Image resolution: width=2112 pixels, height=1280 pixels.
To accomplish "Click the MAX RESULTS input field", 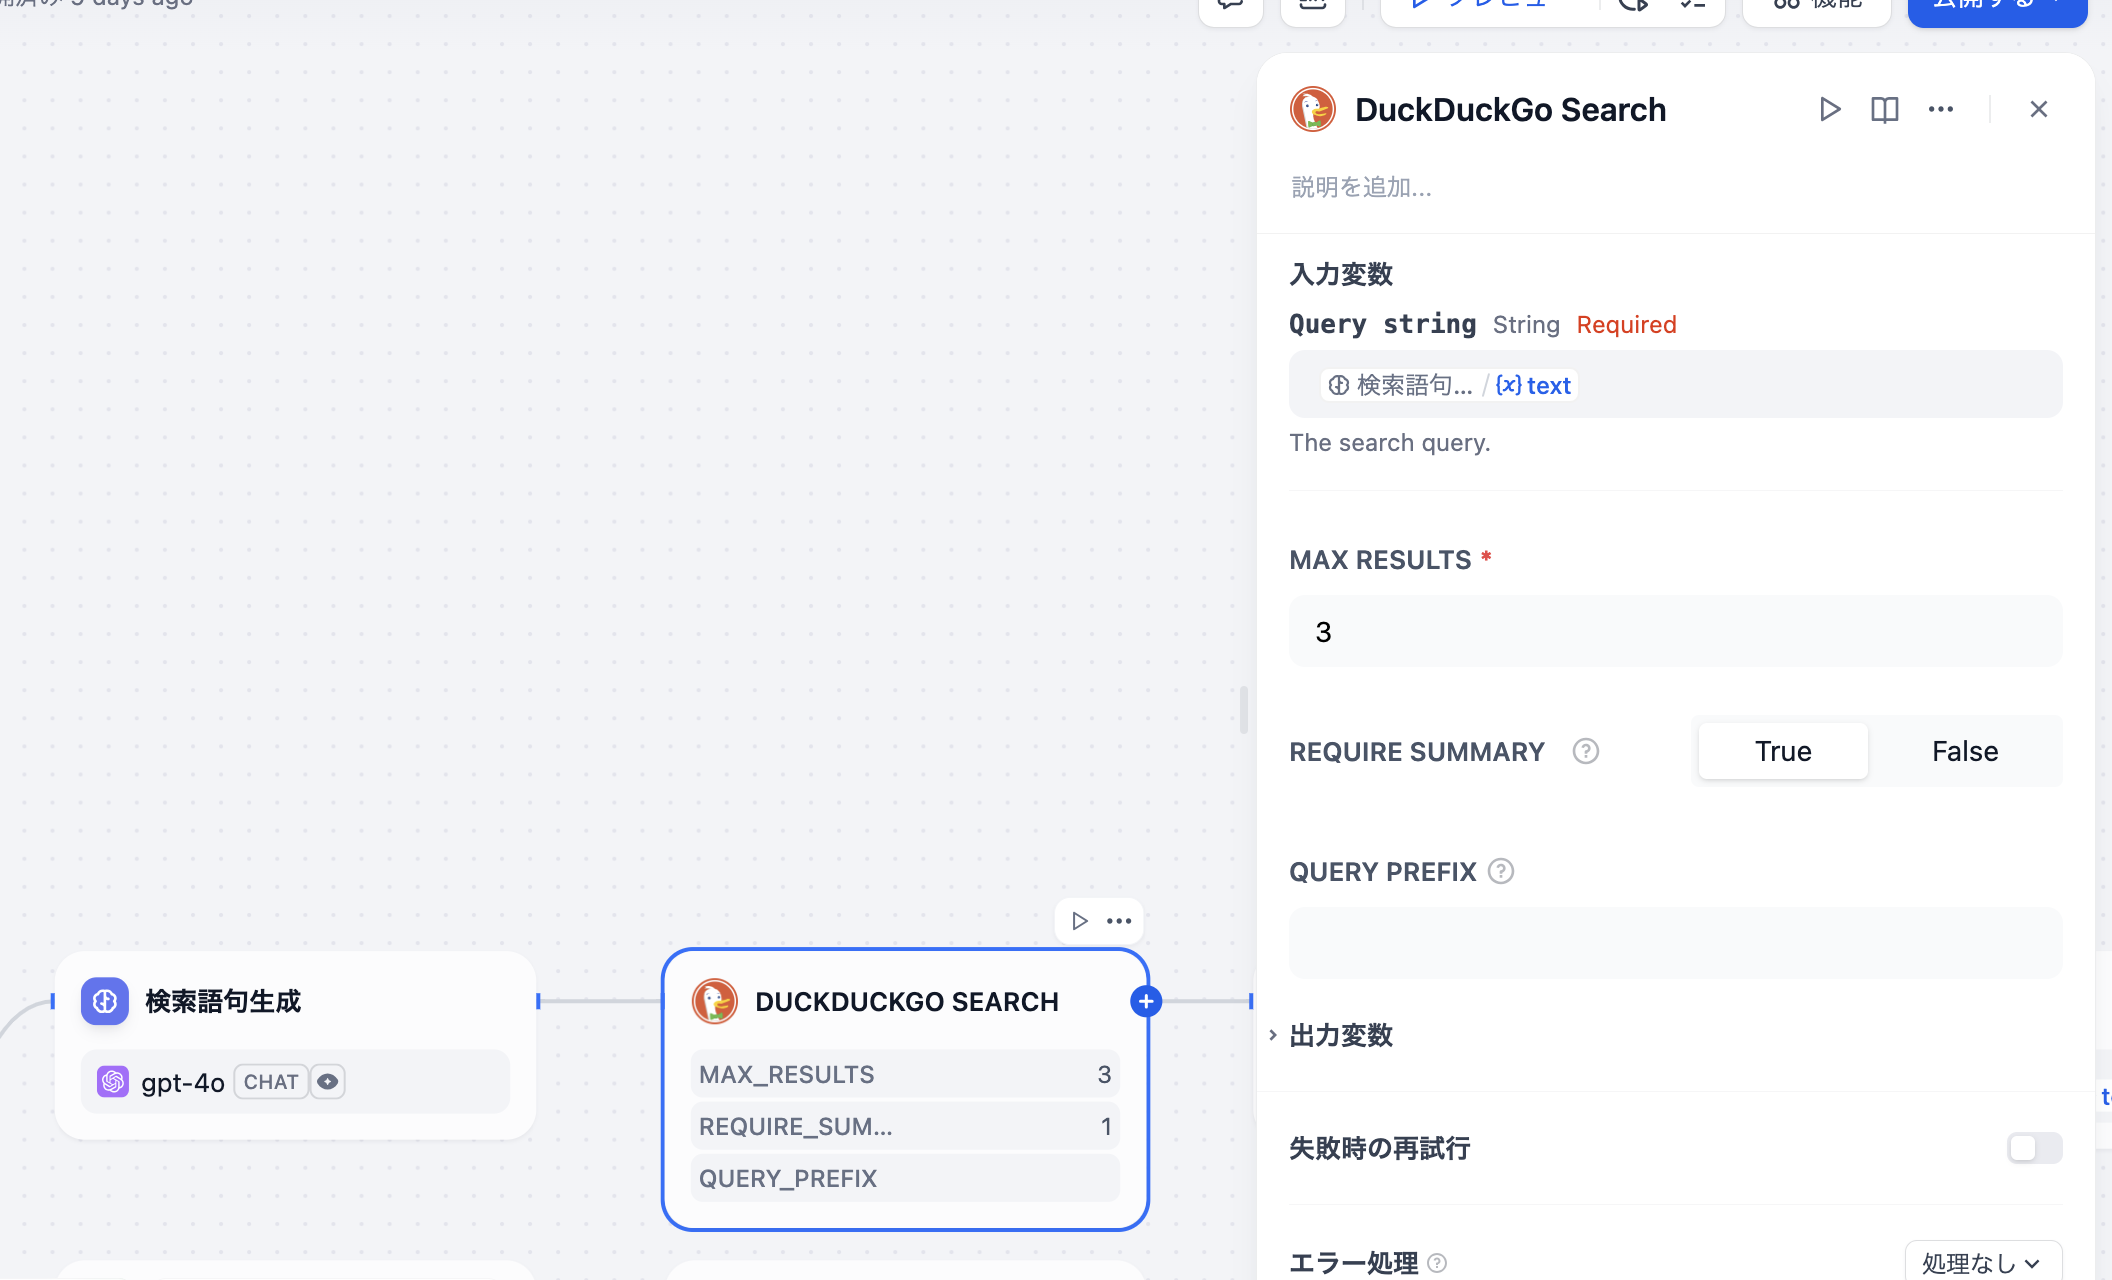I will [1675, 631].
